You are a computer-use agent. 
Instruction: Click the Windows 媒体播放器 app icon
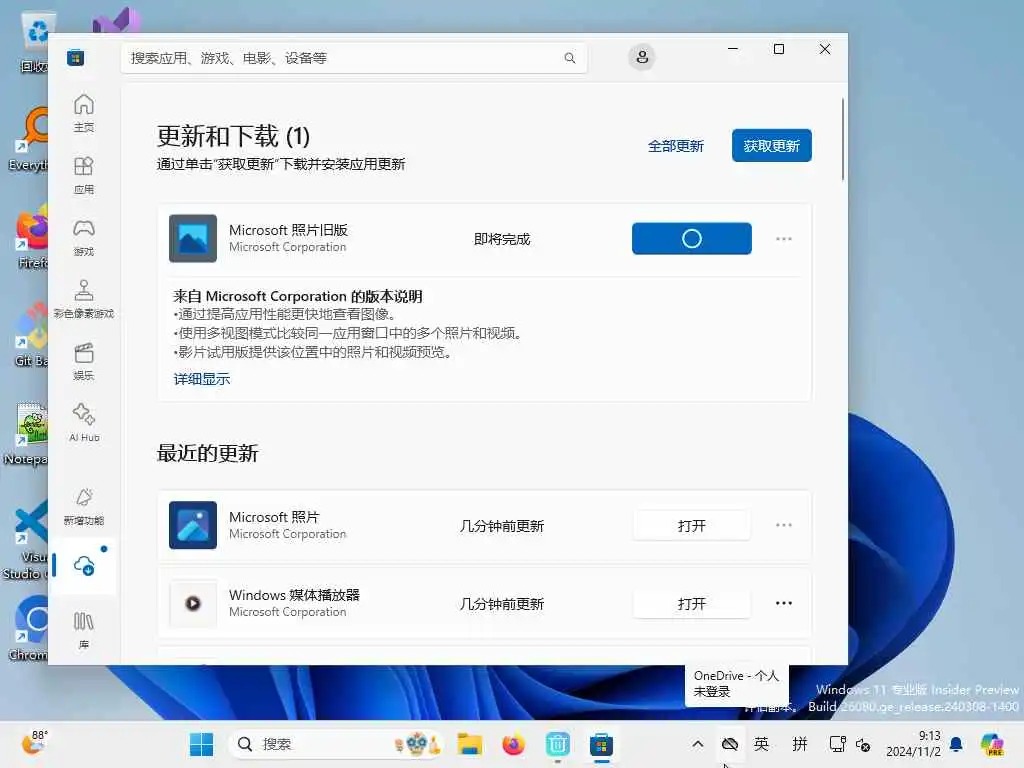tap(193, 603)
